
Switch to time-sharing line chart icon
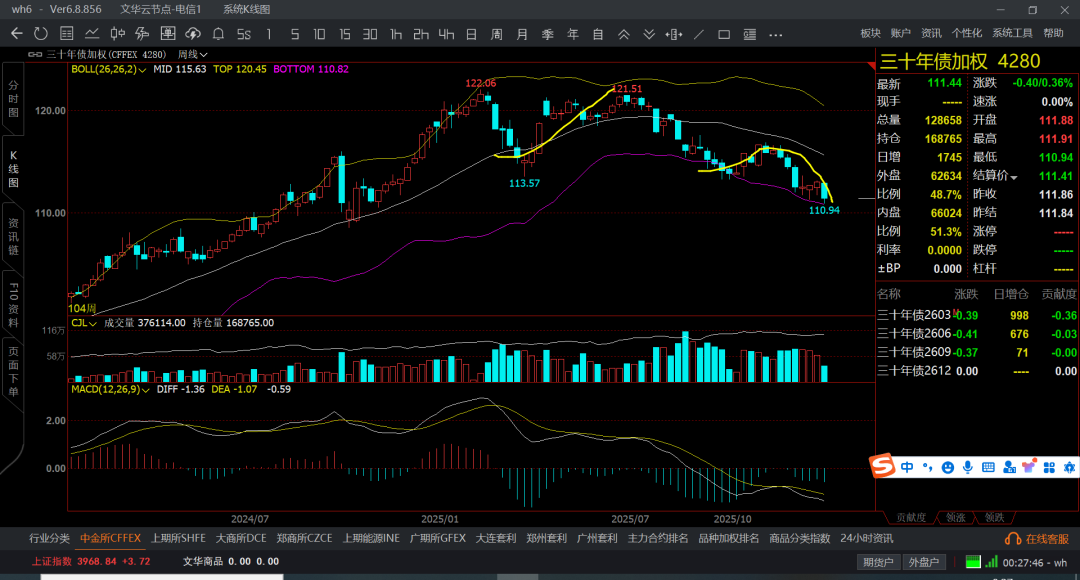coord(92,33)
